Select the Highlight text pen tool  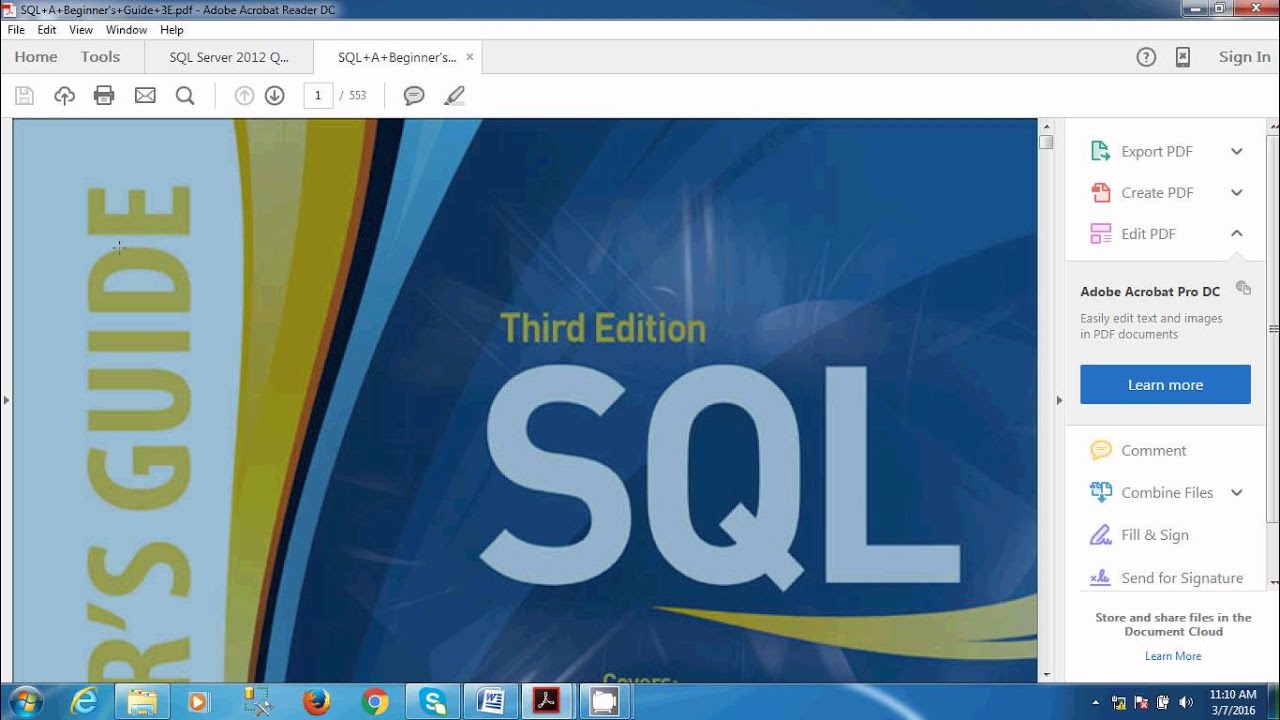pyautogui.click(x=455, y=96)
